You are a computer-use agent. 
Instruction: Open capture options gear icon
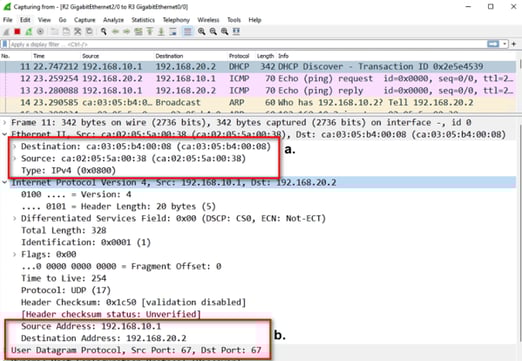coord(40,32)
